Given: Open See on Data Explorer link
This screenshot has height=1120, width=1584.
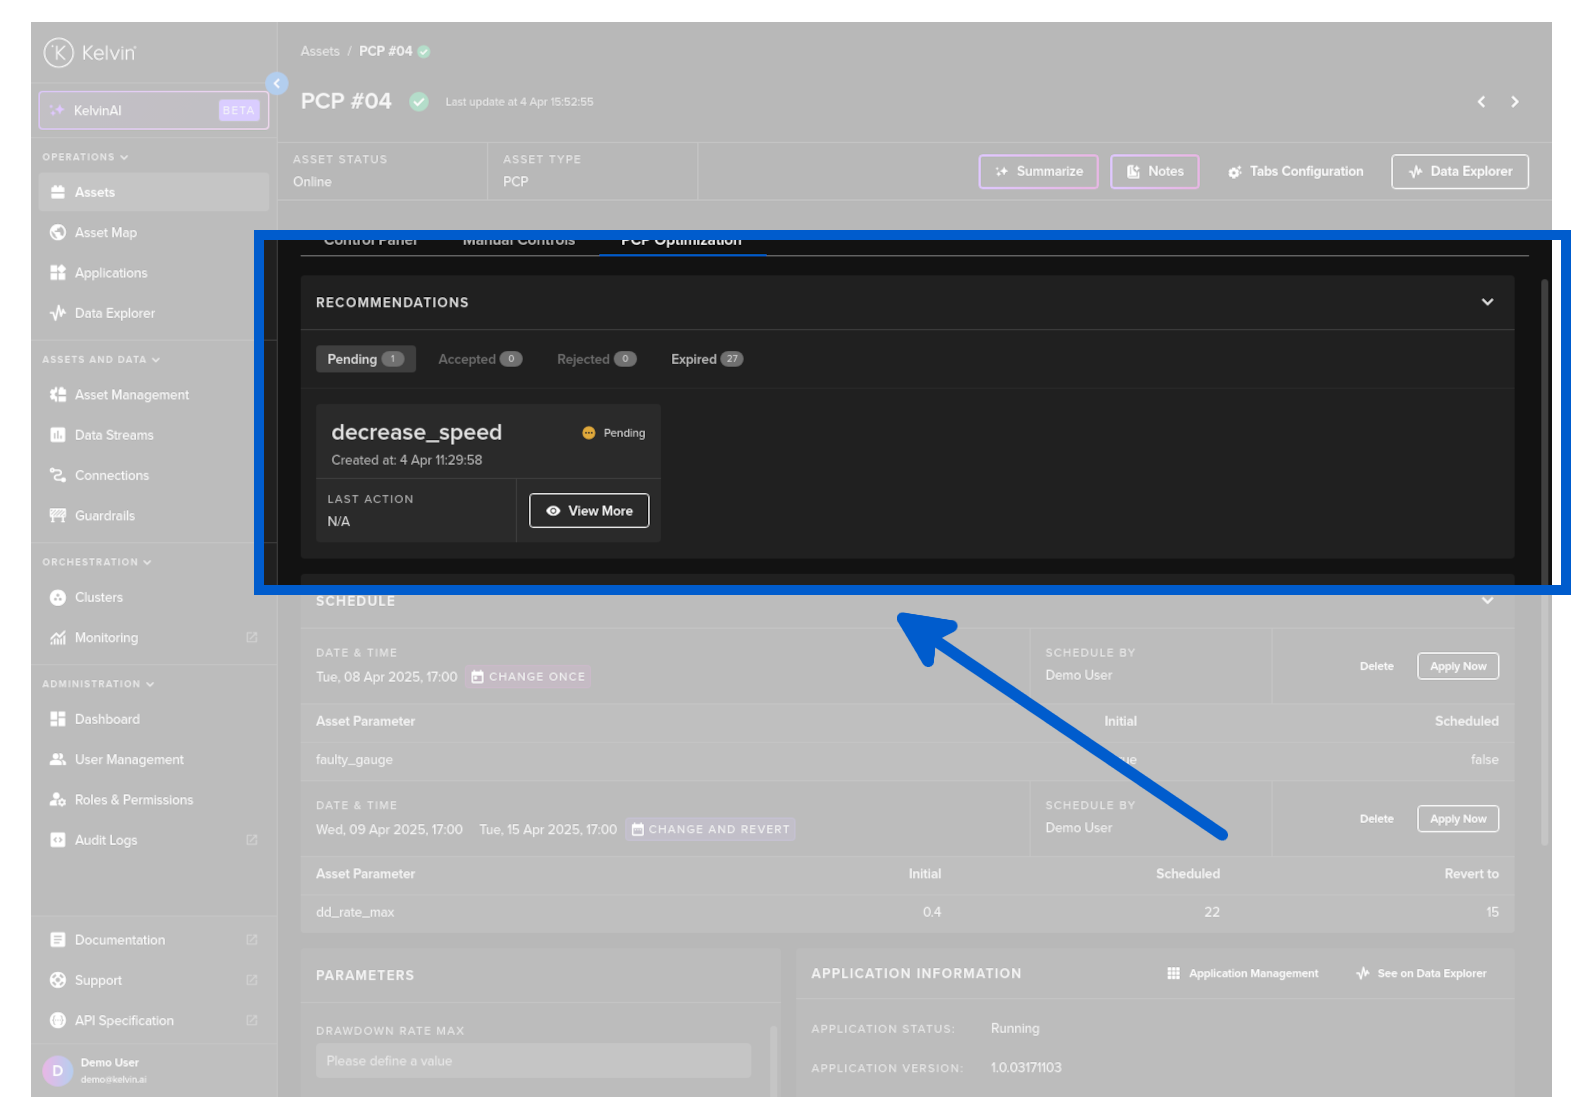Looking at the screenshot, I should point(1421,974).
